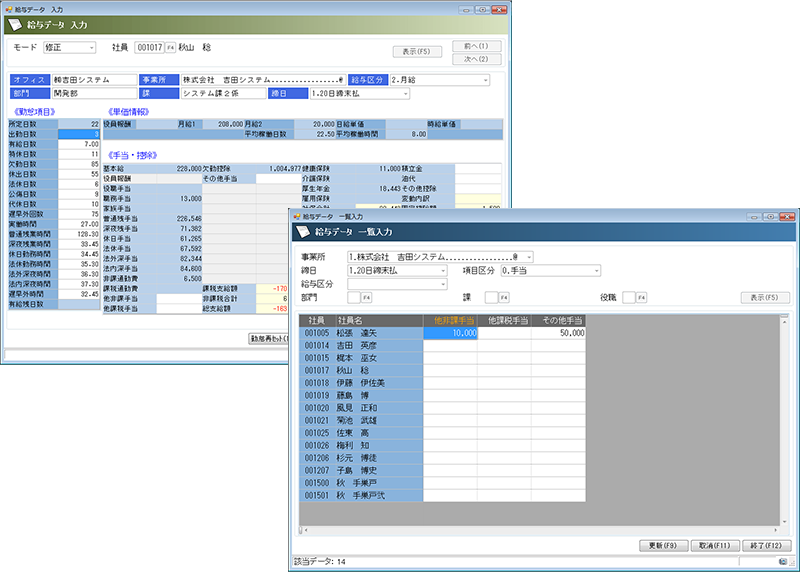Select the 松張 達矢 他非課手当 cell with 10,000

[450, 333]
